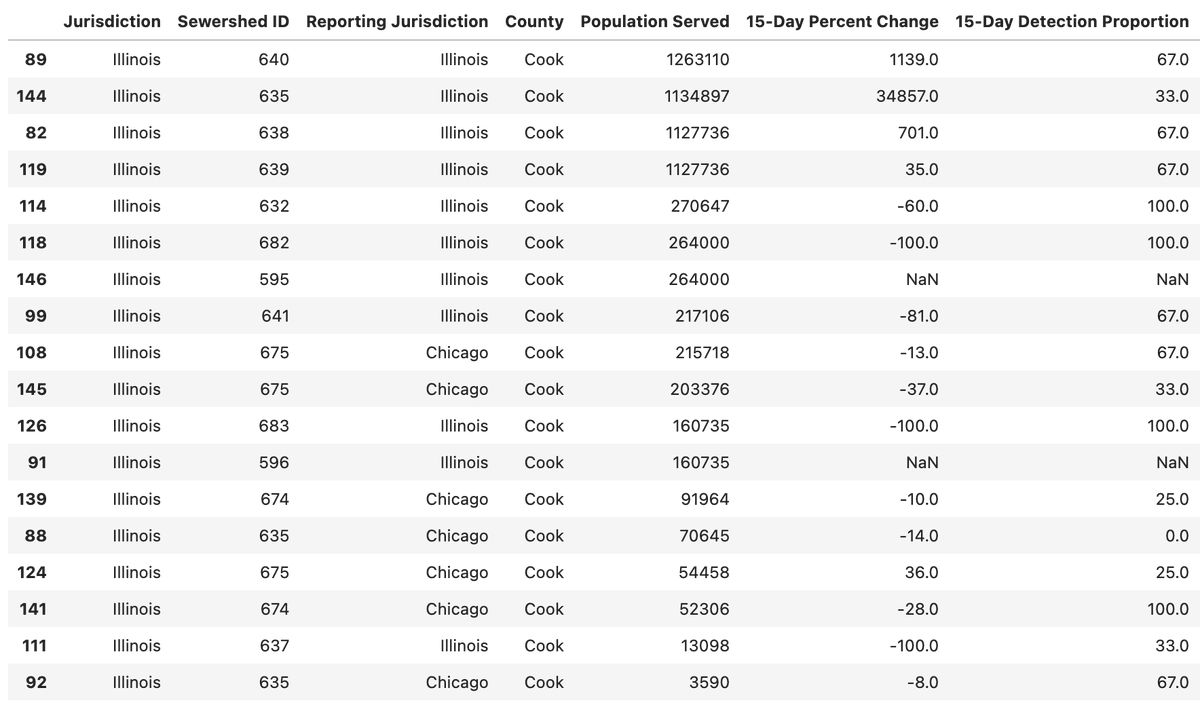Select Sewershed ID 682 cell
This screenshot has width=1200, height=707.
[273, 242]
